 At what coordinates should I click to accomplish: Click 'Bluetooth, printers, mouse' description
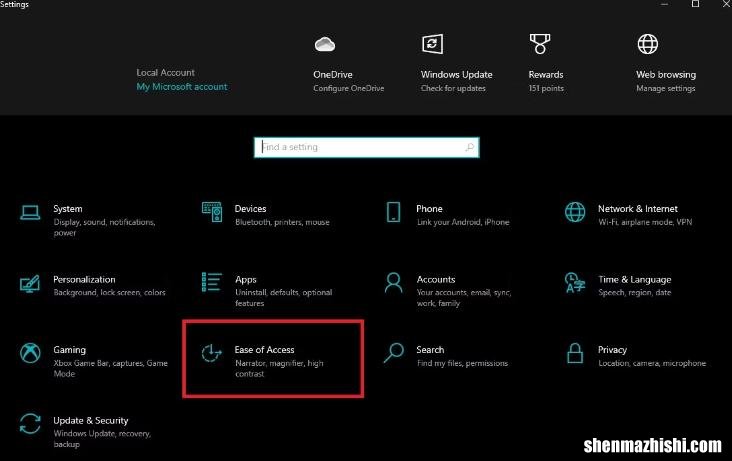(282, 222)
